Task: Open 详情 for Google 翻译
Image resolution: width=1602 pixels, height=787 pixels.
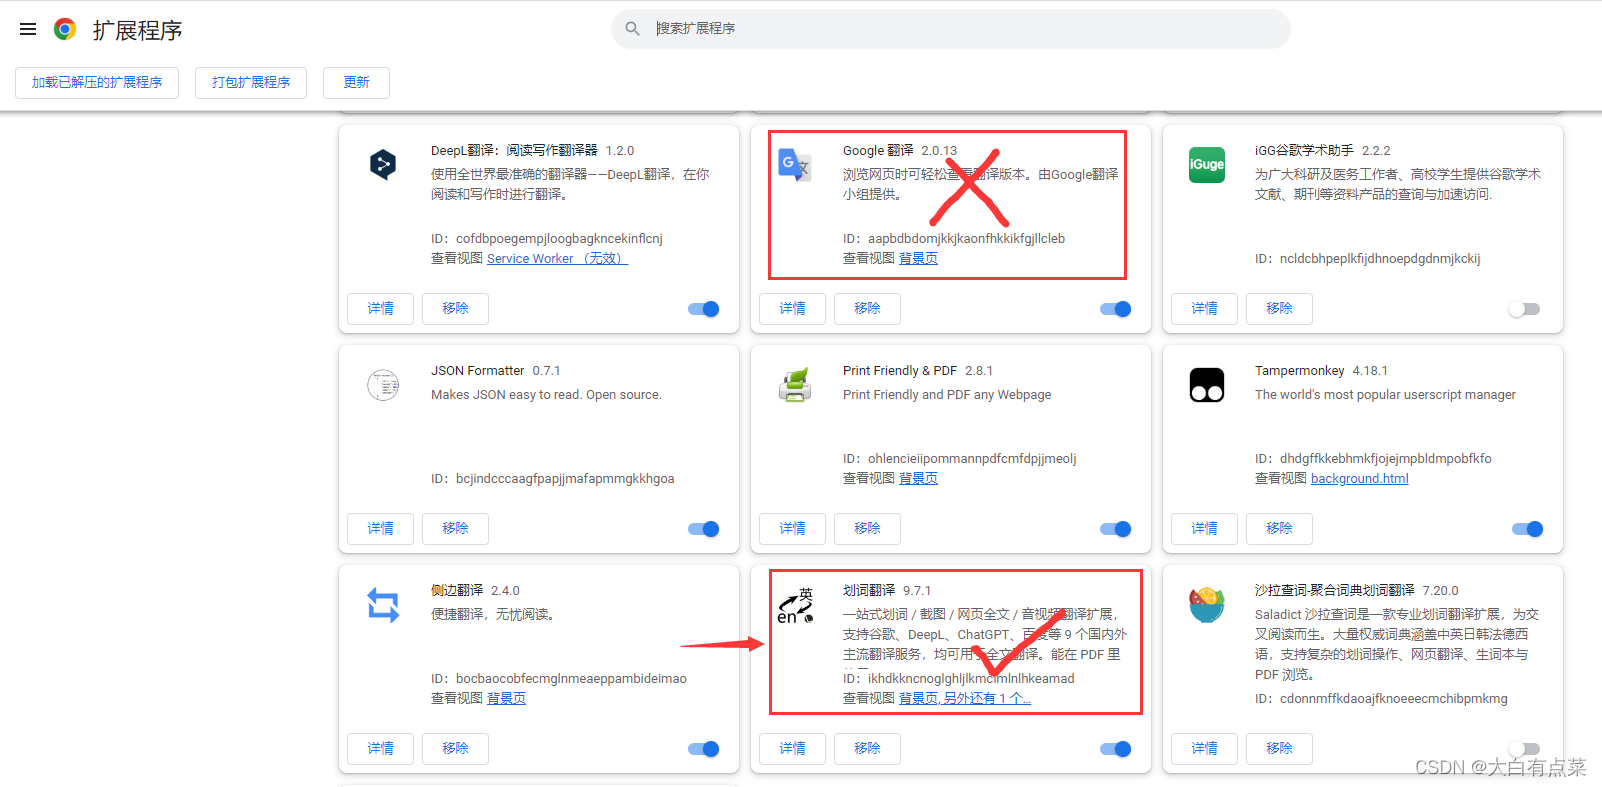Action: tap(792, 309)
